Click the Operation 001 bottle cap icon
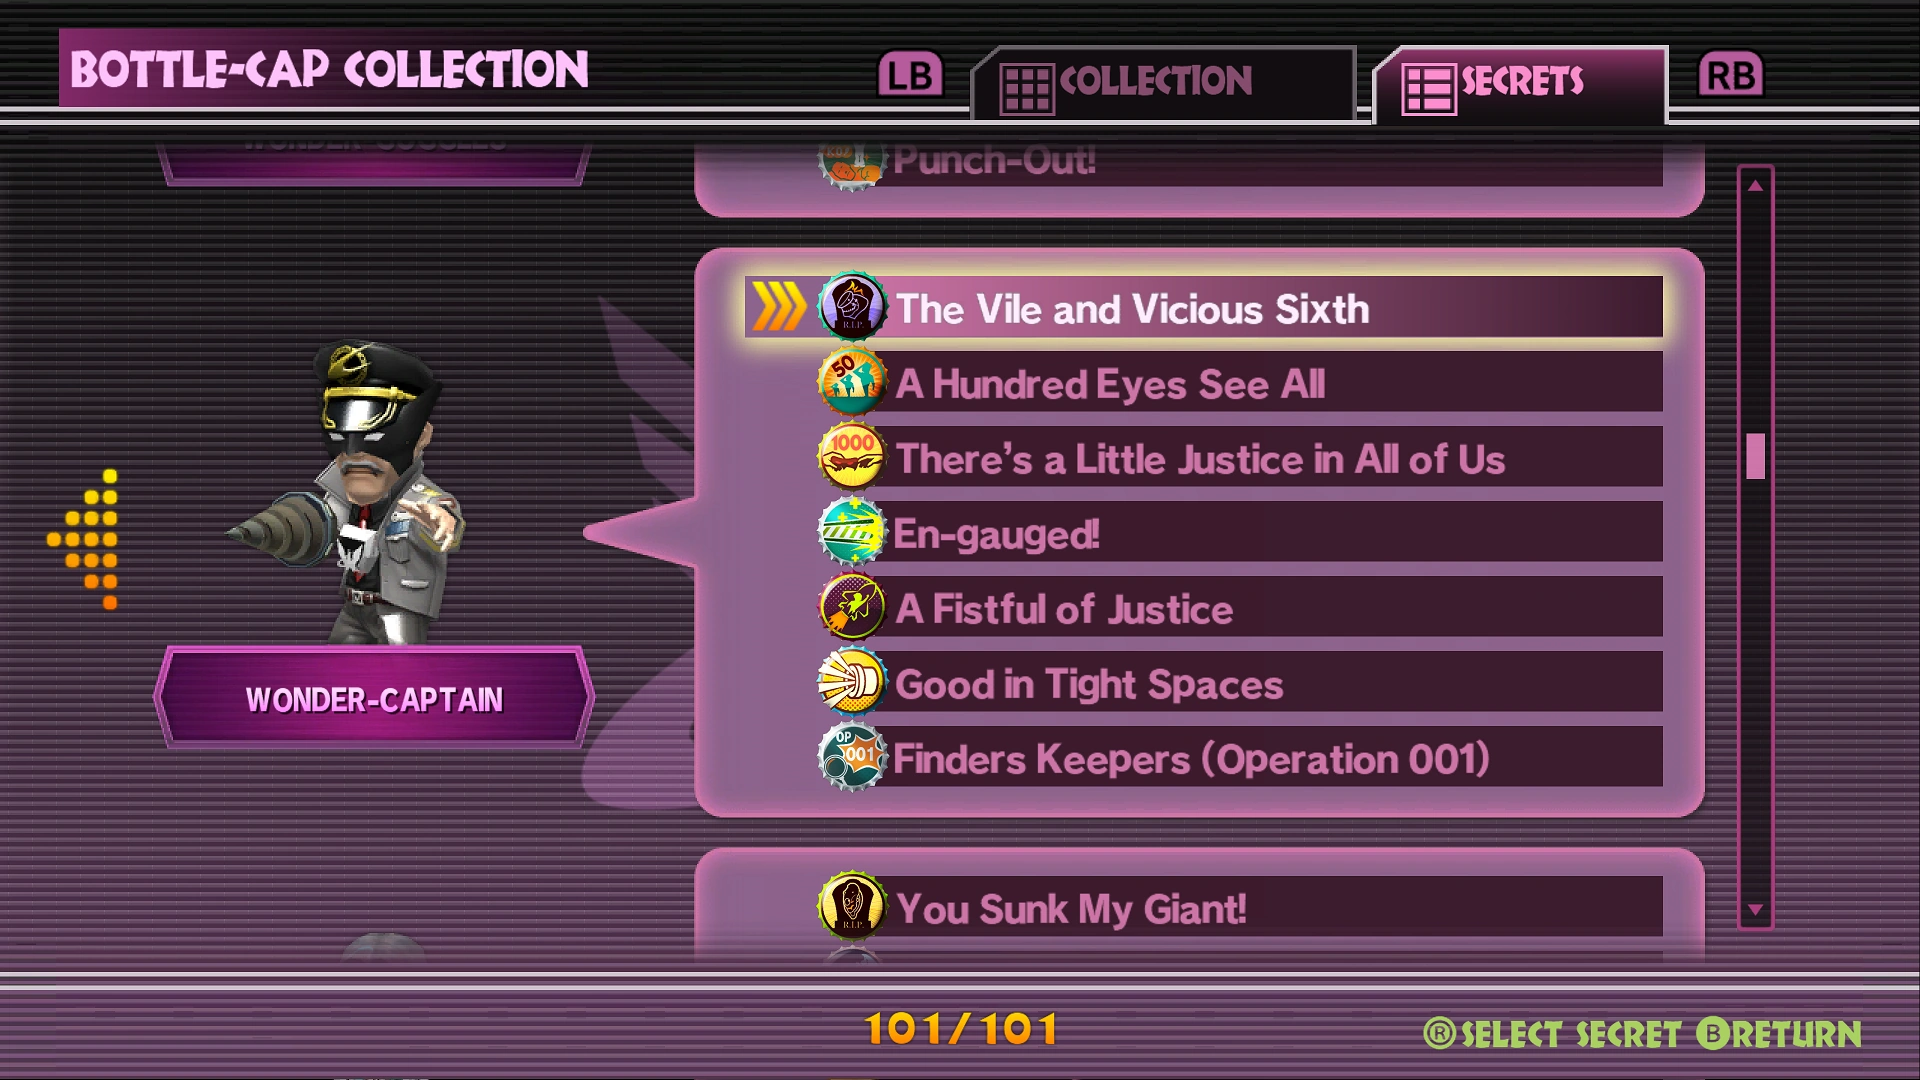This screenshot has width=1920, height=1080. coord(852,757)
